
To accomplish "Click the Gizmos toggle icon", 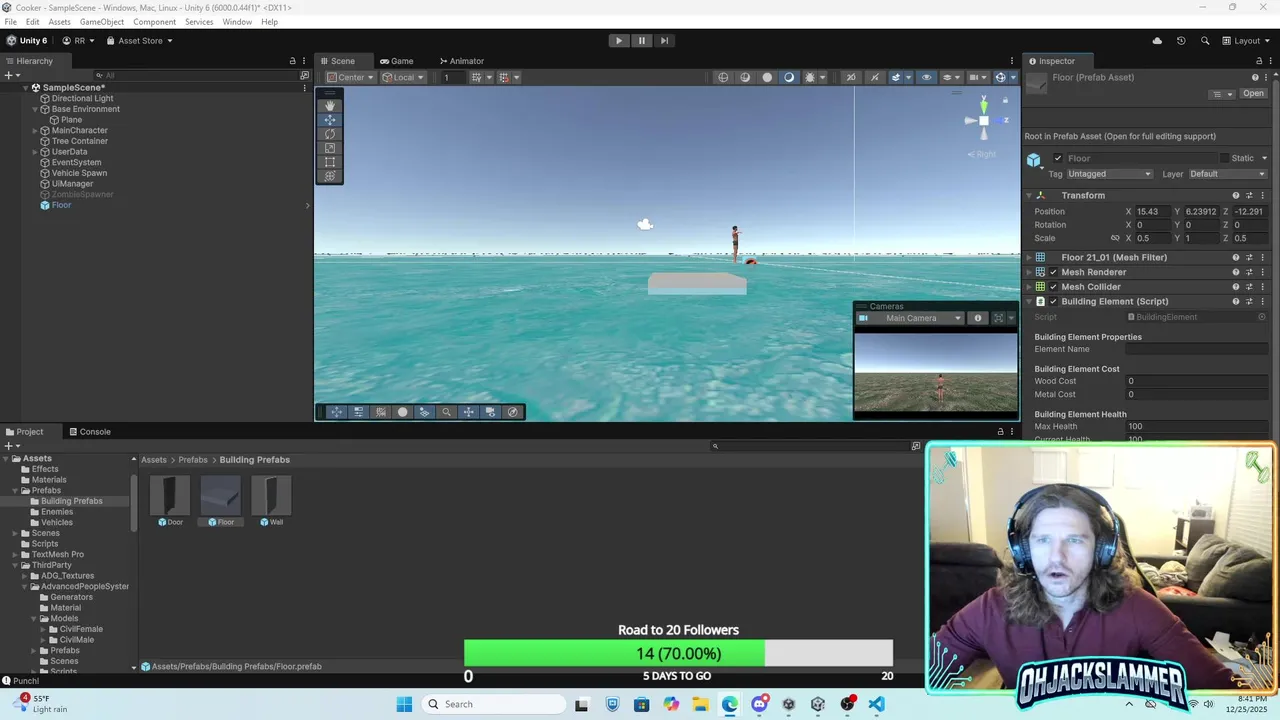I will [x=1000, y=77].
